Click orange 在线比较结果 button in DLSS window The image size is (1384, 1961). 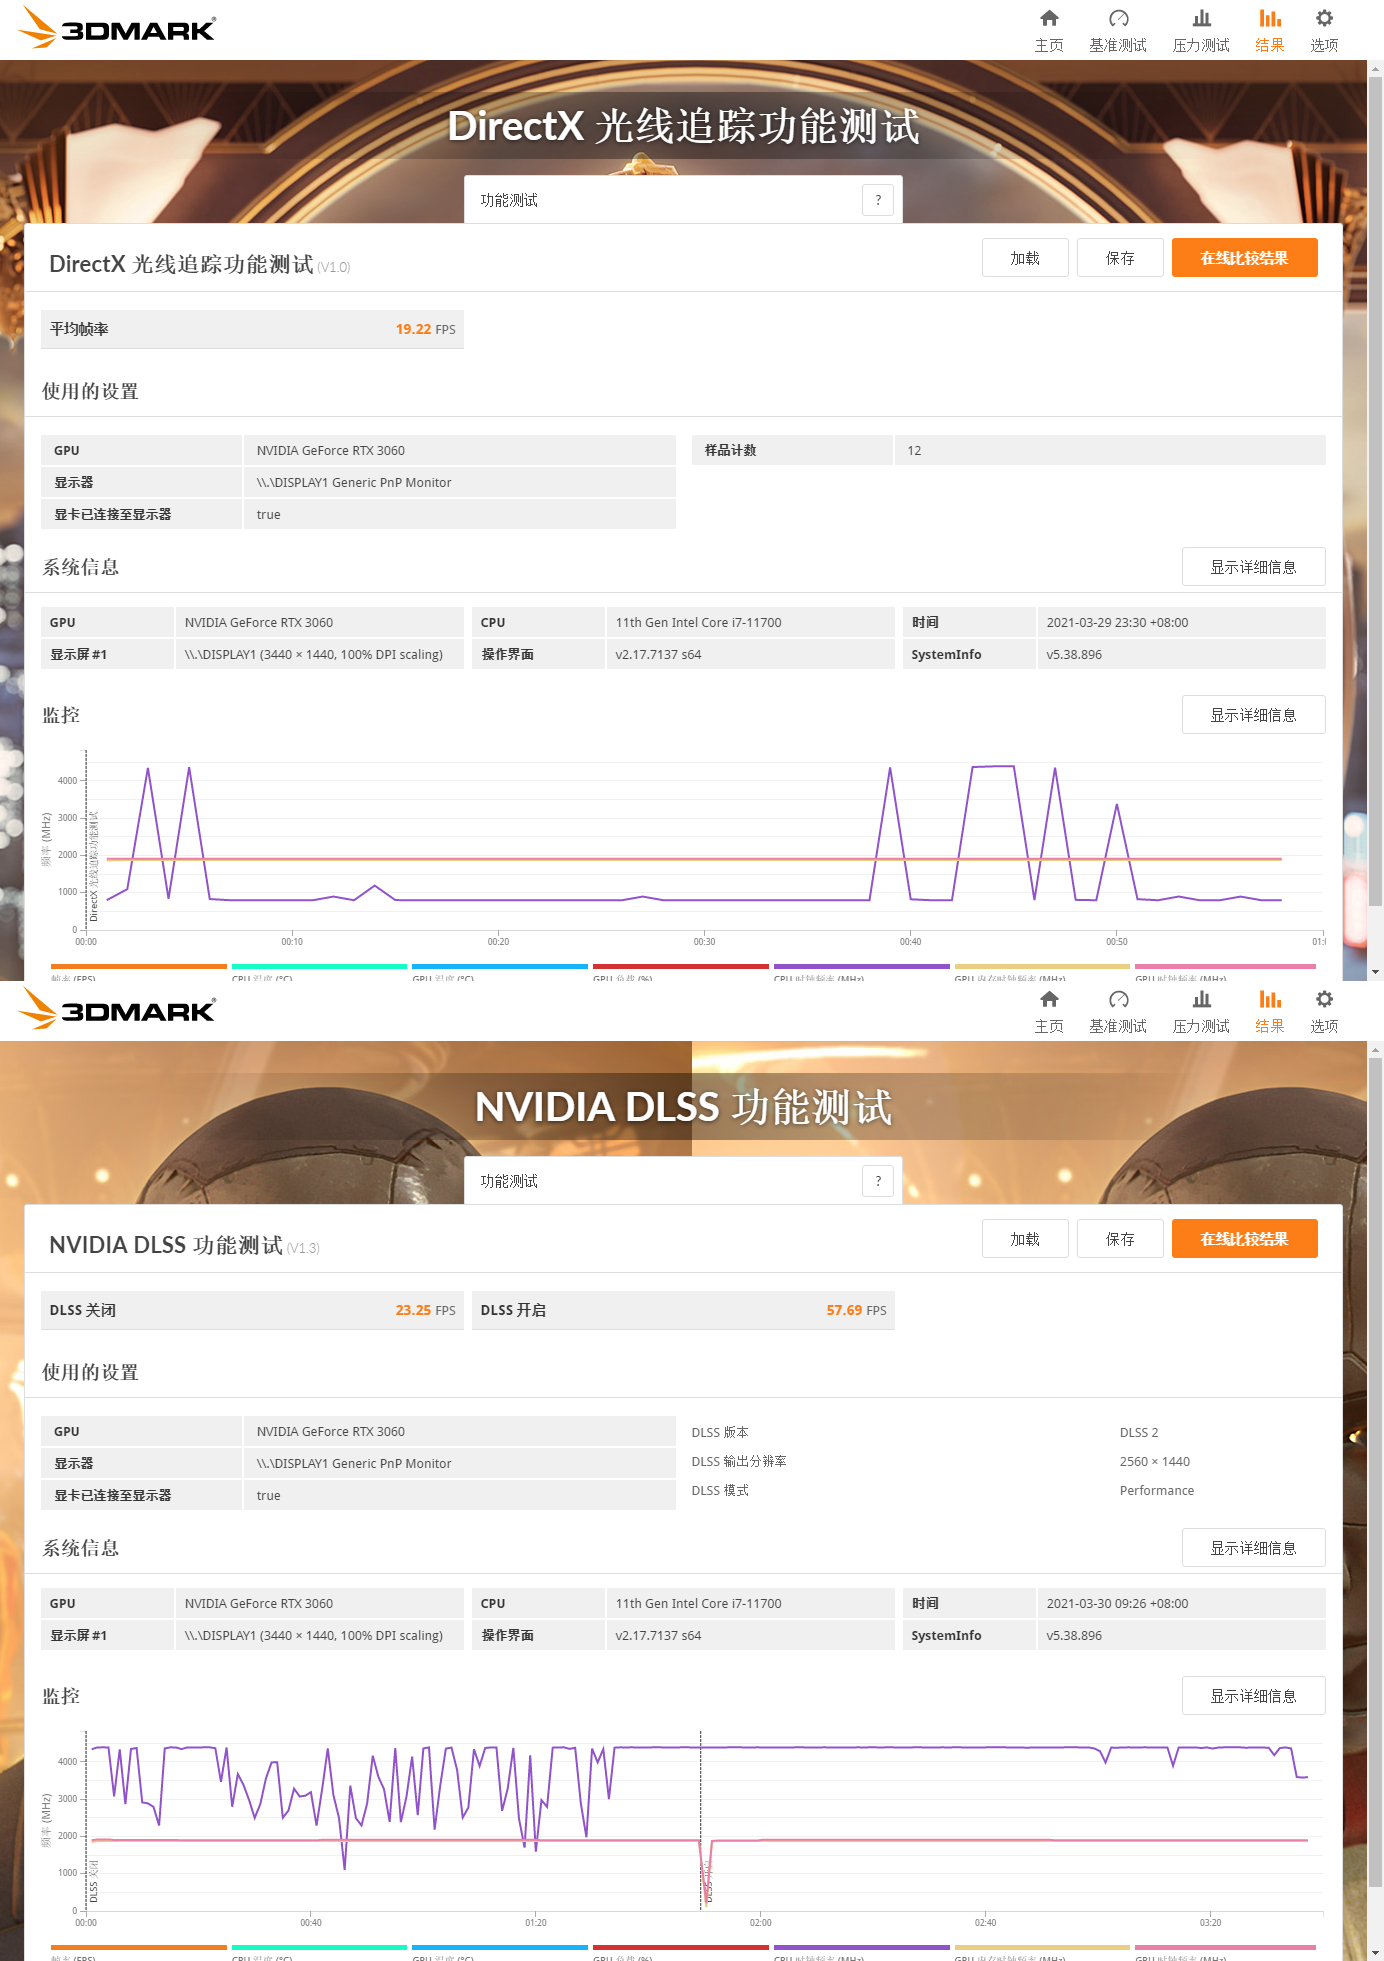(x=1244, y=1239)
